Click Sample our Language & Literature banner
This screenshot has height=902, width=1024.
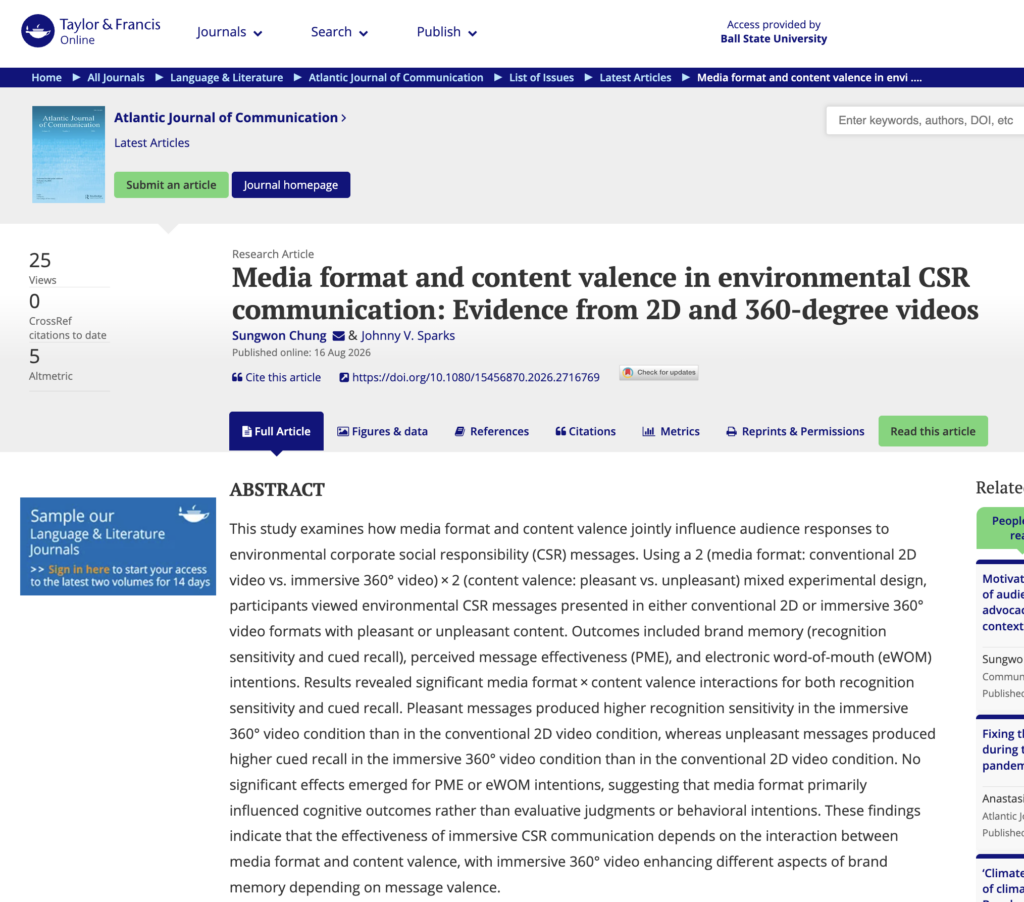tap(118, 546)
